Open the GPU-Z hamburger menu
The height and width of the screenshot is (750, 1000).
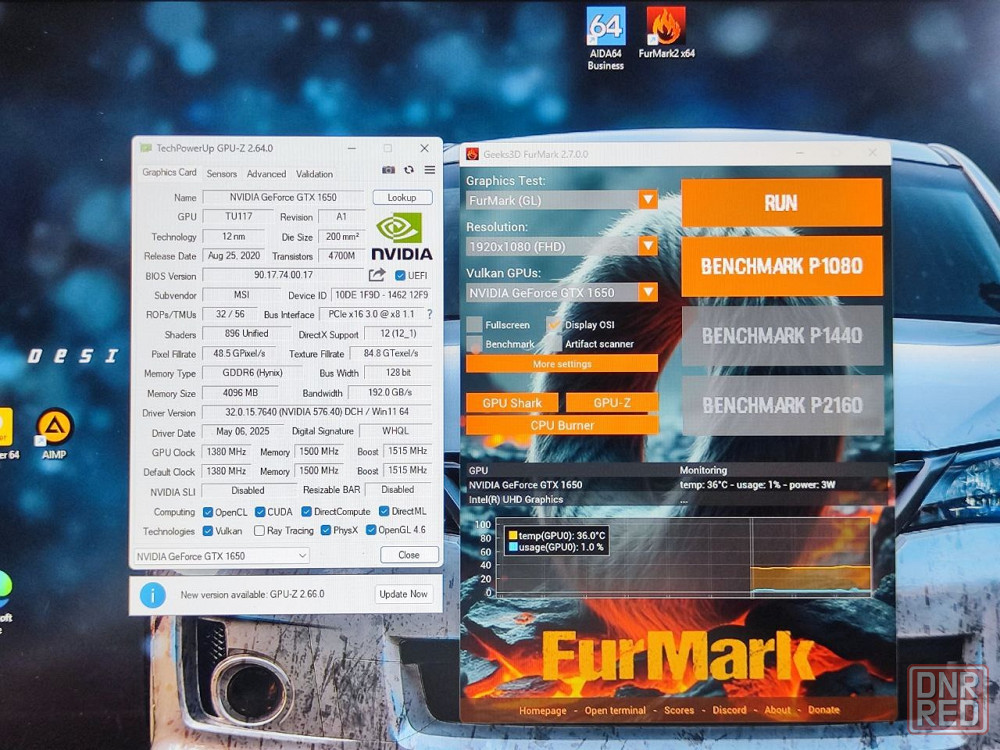430,170
